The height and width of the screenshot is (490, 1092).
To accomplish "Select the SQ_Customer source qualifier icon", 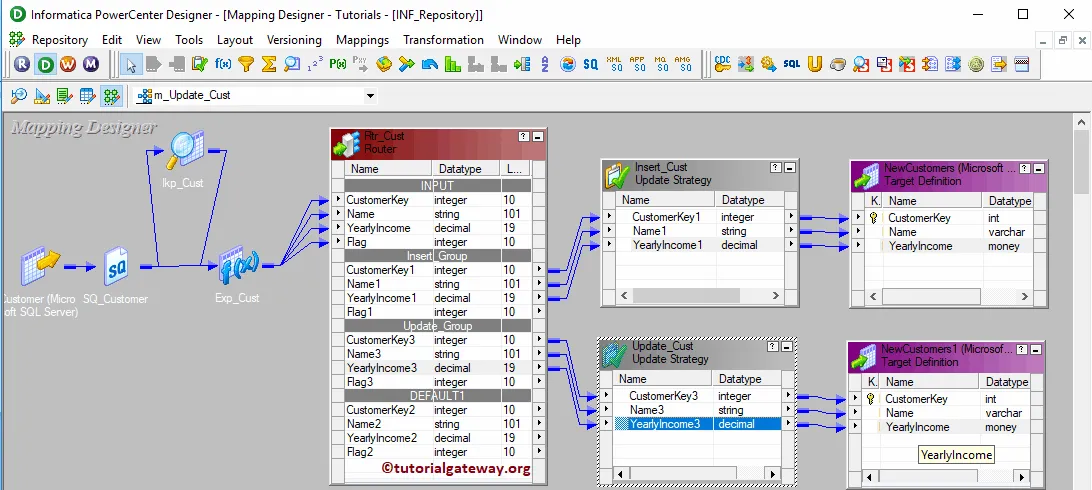I will point(116,268).
